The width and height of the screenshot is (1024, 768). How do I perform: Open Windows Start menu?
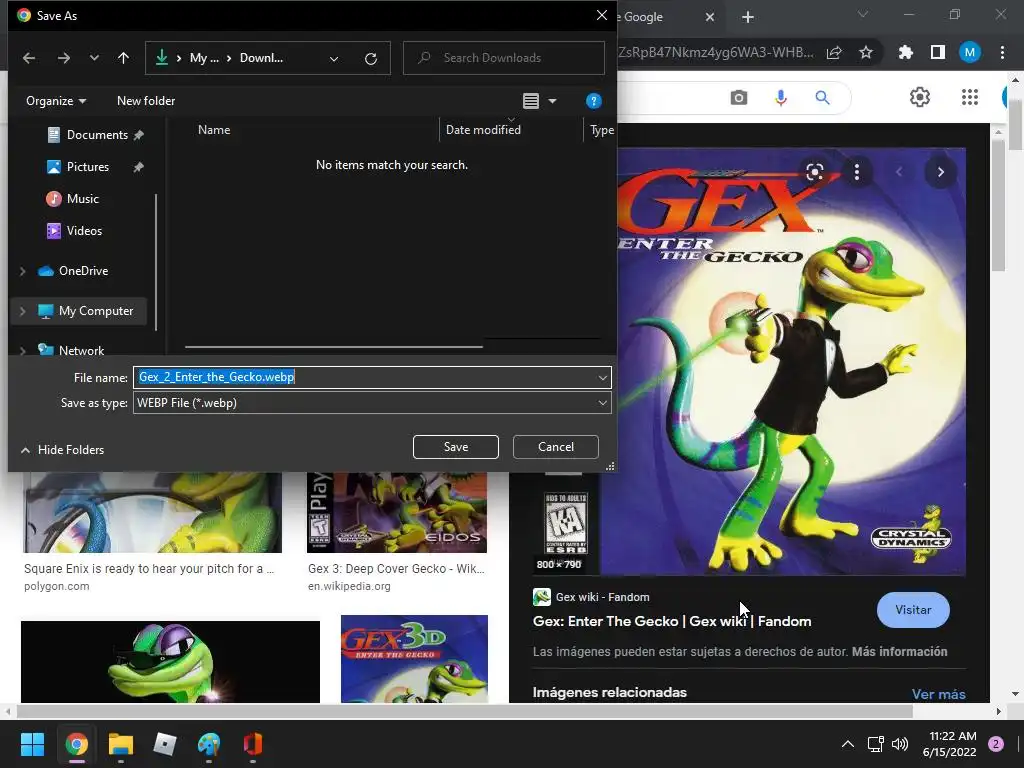tap(32, 744)
